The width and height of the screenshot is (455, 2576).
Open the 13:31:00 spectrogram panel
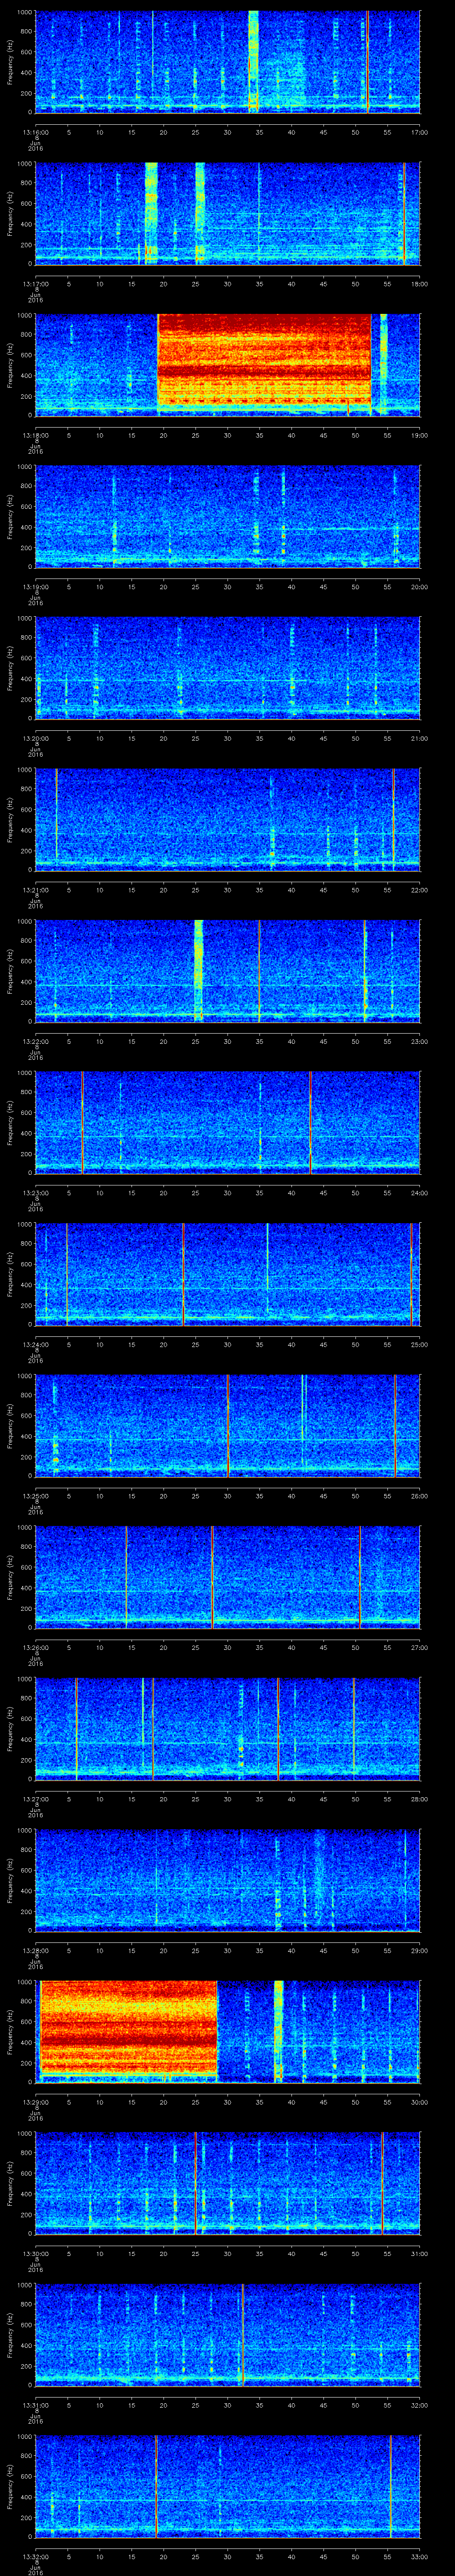pos(228,2335)
